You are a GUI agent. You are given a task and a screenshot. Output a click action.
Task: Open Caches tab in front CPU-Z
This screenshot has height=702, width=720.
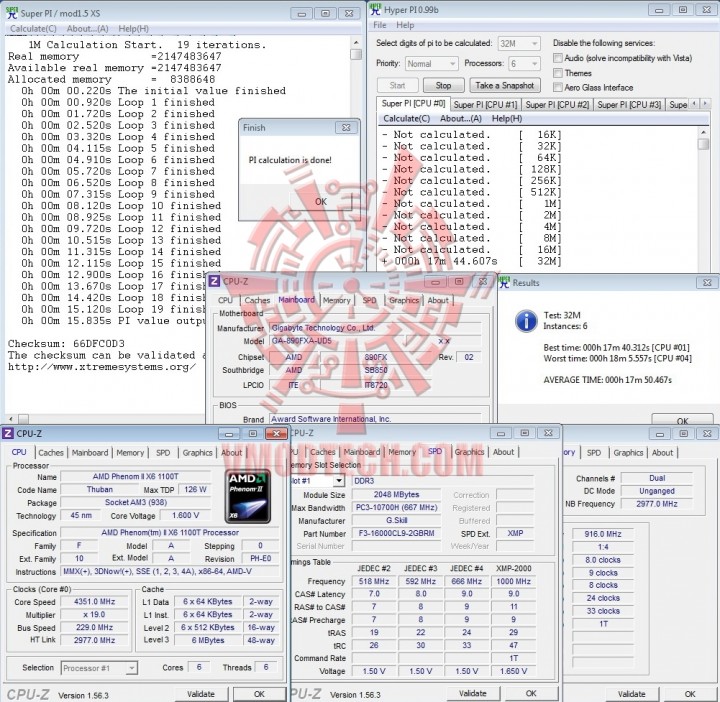click(51, 453)
